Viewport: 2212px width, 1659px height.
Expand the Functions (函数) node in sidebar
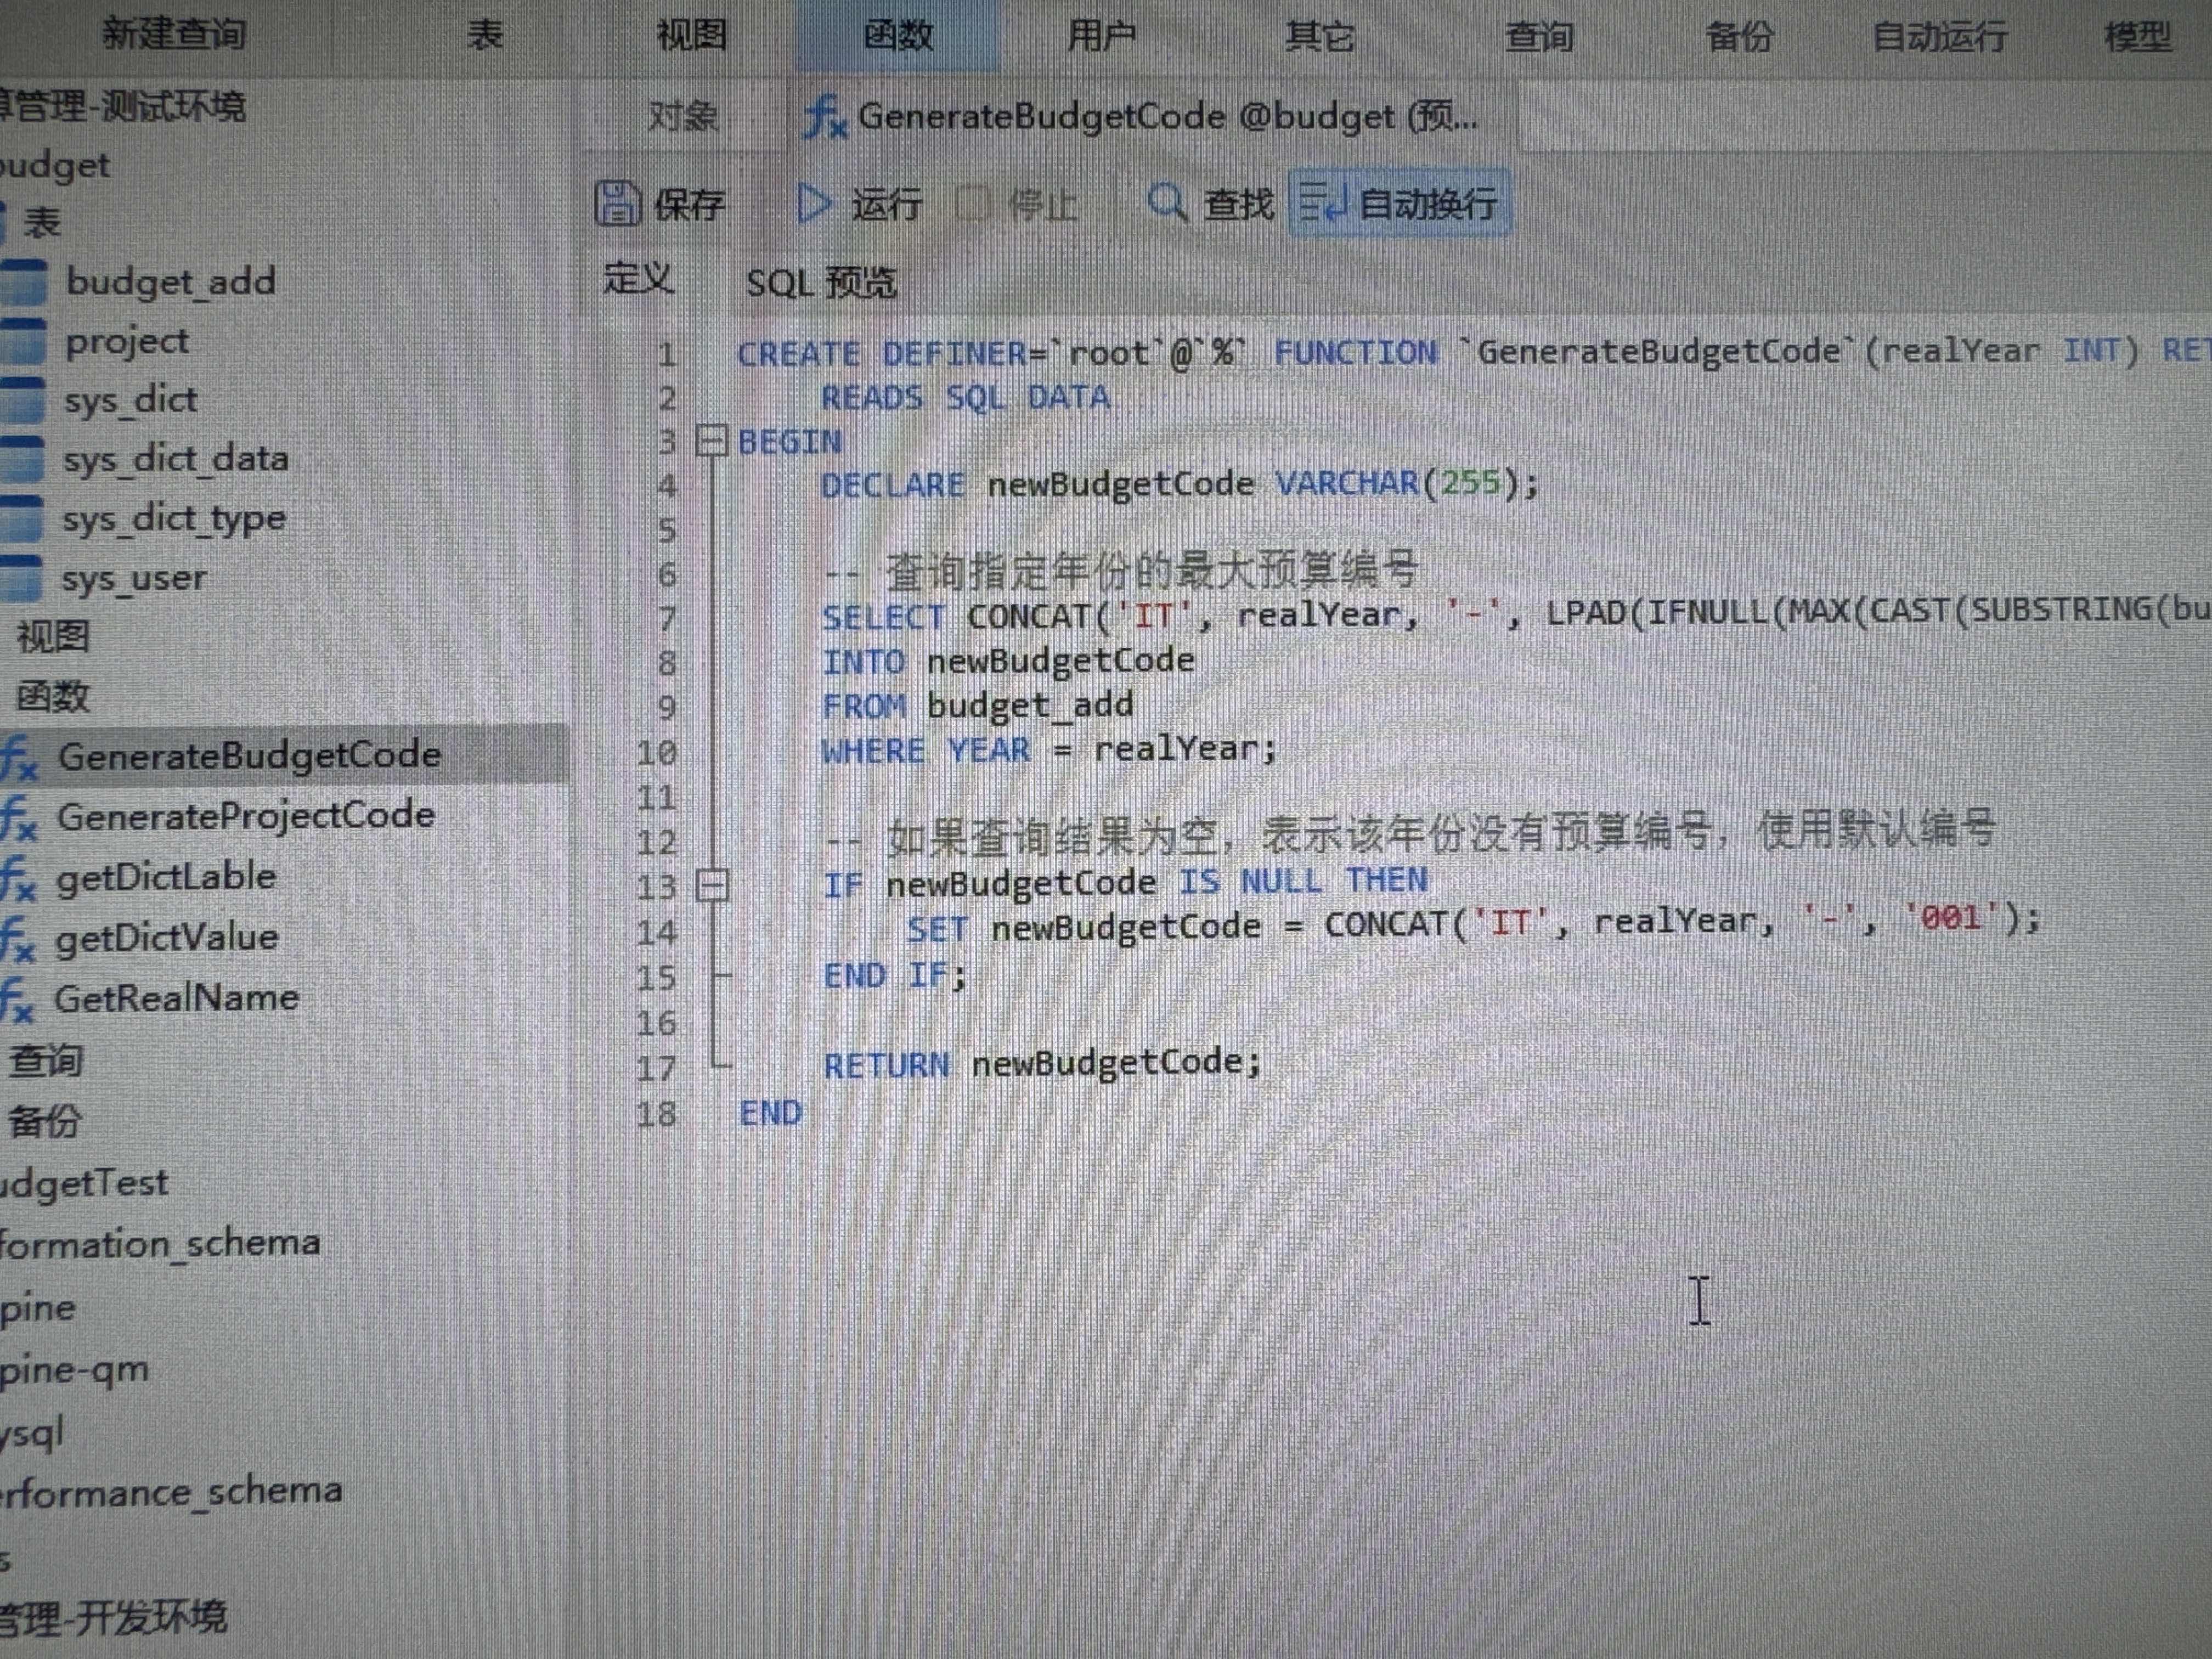click(x=53, y=696)
